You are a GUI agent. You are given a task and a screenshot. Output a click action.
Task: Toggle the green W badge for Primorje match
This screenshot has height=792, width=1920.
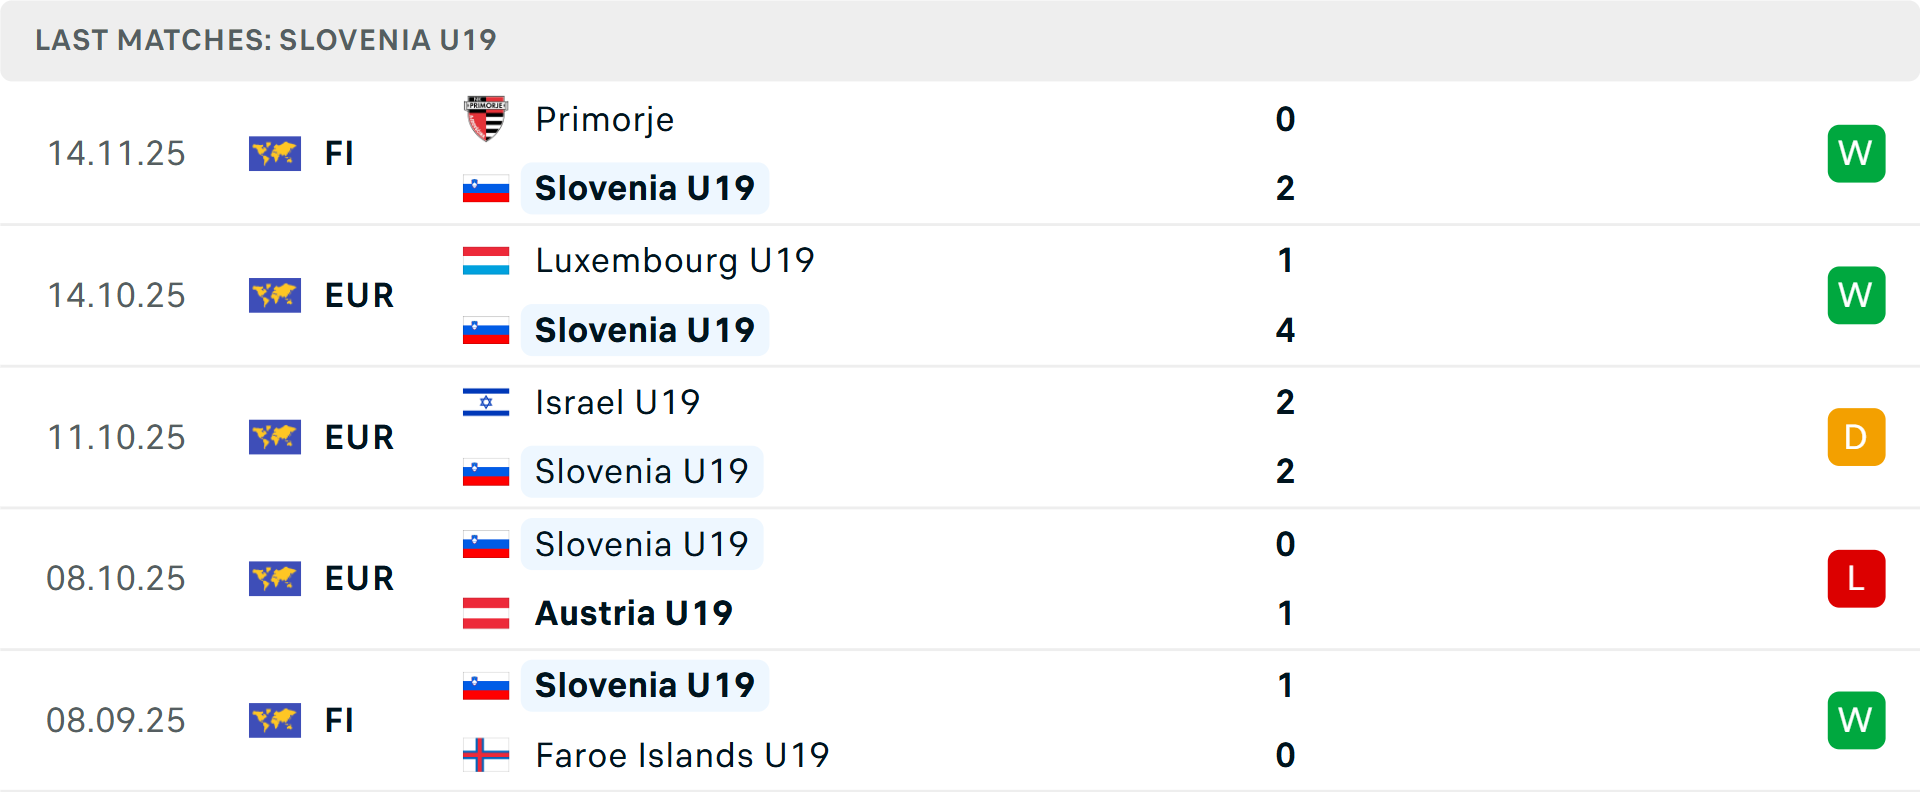(1856, 153)
